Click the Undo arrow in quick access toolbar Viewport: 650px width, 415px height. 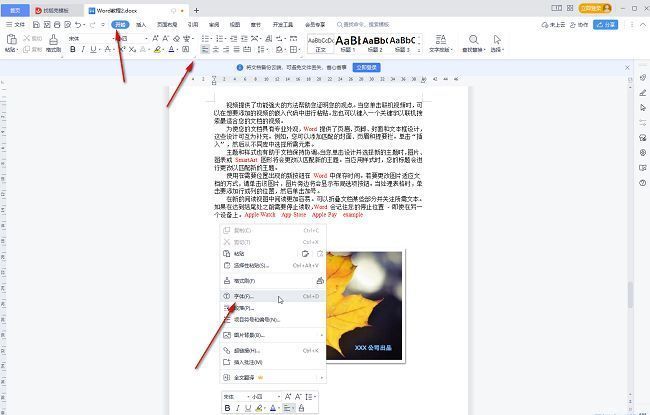[x=78, y=25]
